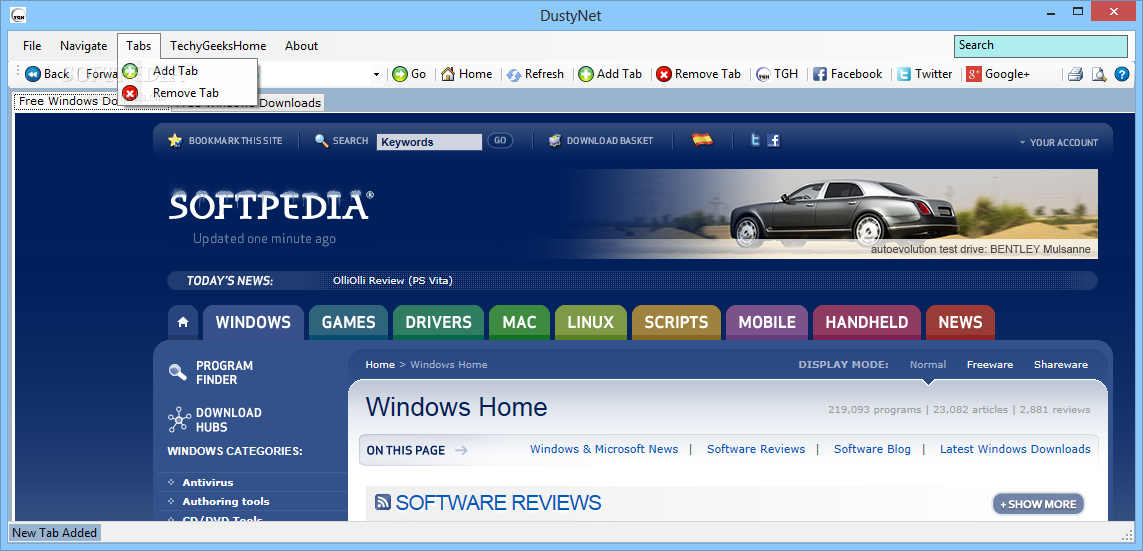
Task: Open the MAC section tab
Action: pyautogui.click(x=519, y=322)
